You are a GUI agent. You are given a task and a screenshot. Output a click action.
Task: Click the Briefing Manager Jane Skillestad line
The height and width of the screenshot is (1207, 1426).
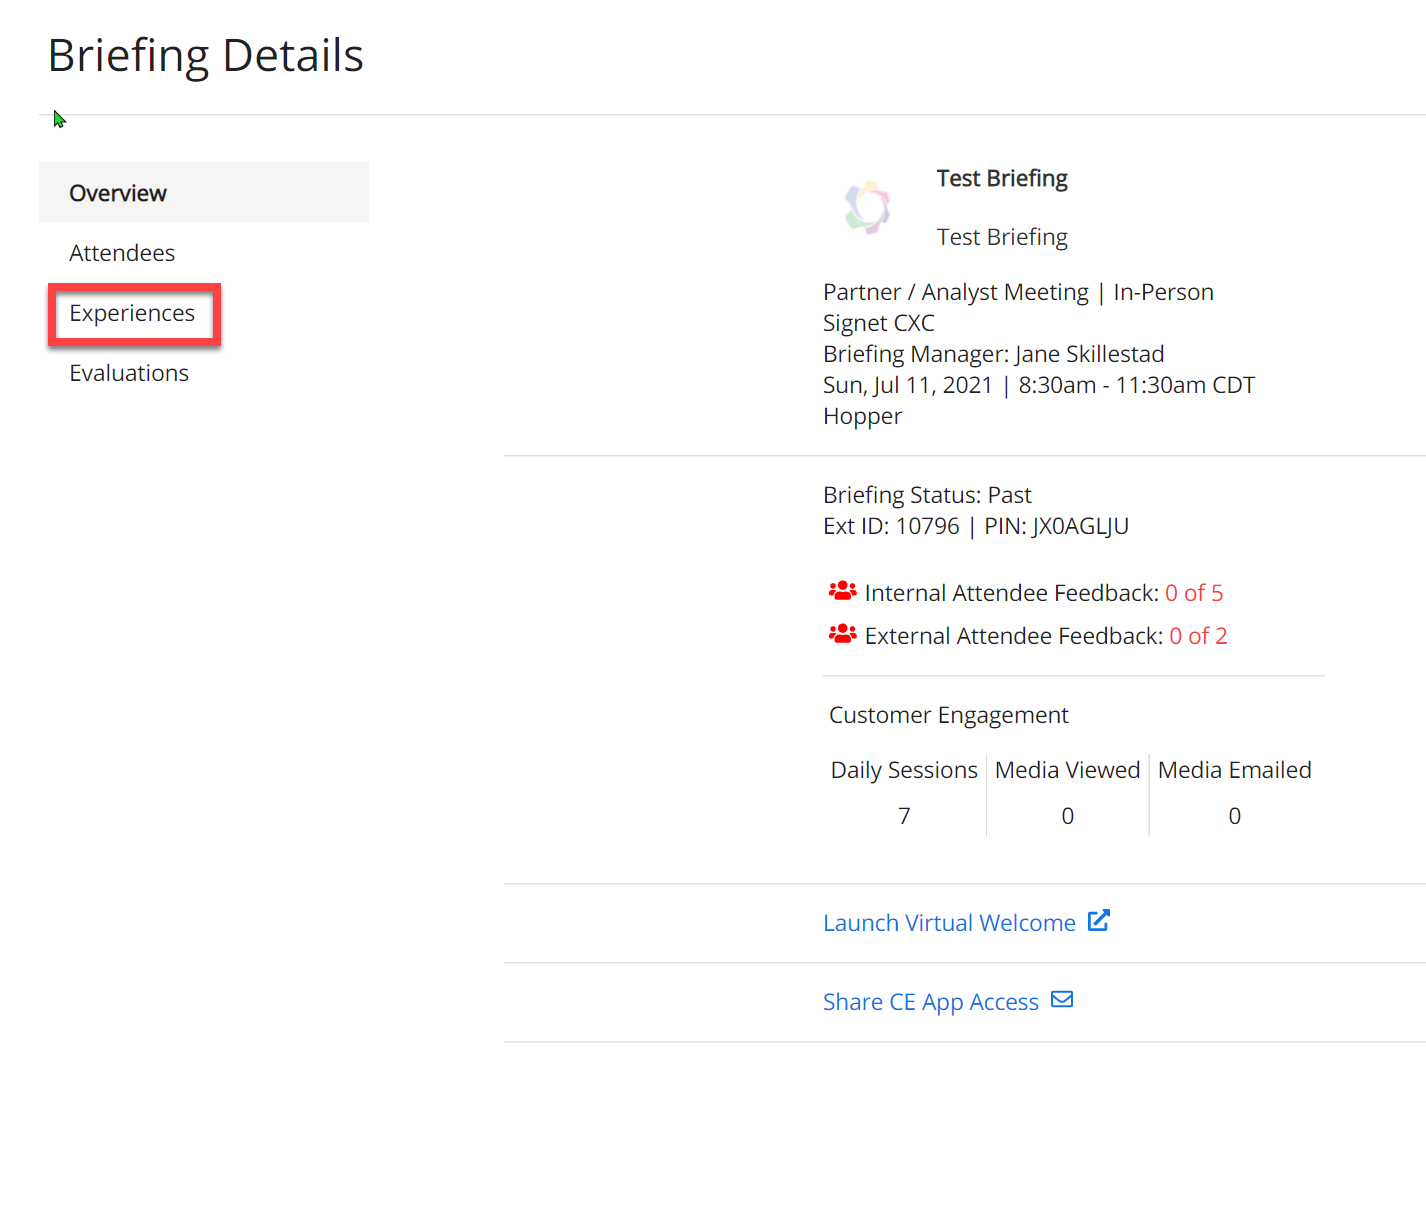[x=993, y=354]
